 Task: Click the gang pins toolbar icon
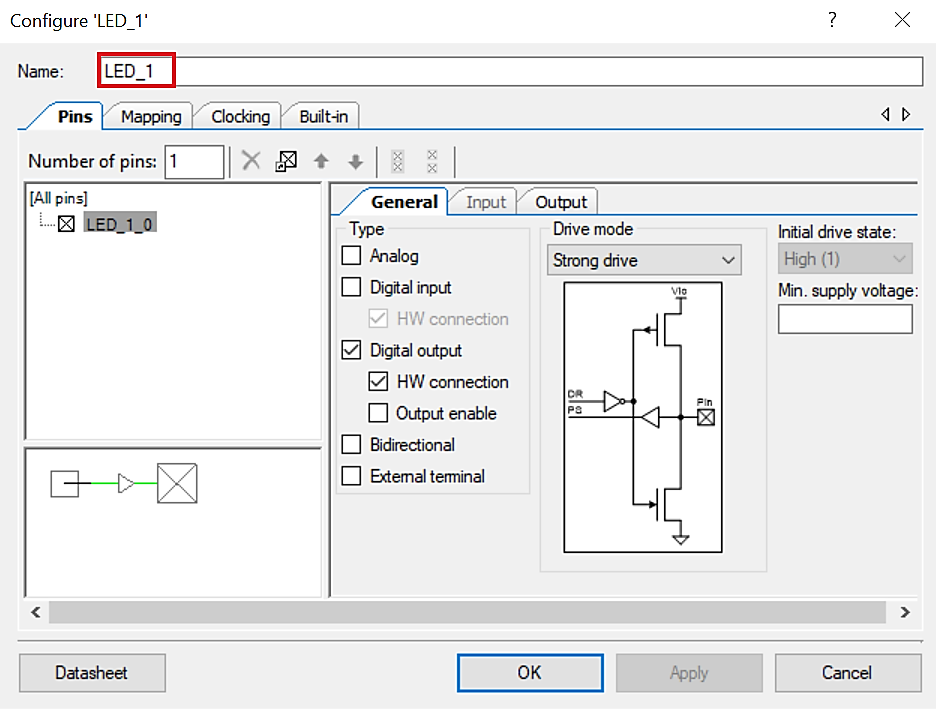[398, 161]
